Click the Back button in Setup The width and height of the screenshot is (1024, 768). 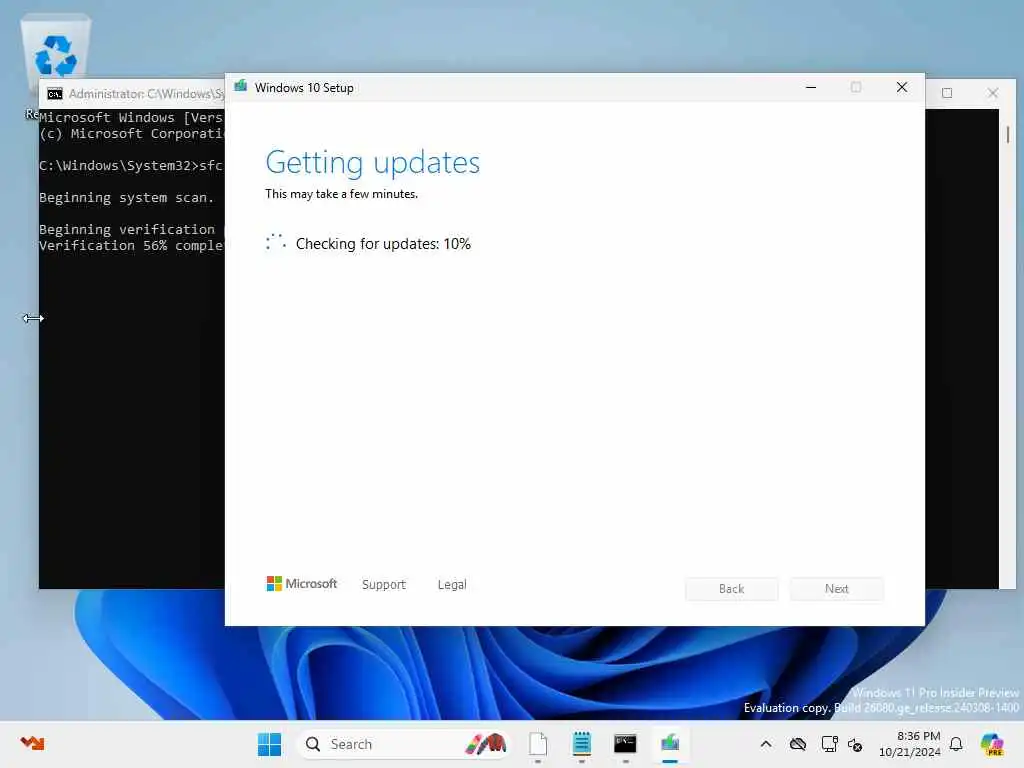pos(731,588)
